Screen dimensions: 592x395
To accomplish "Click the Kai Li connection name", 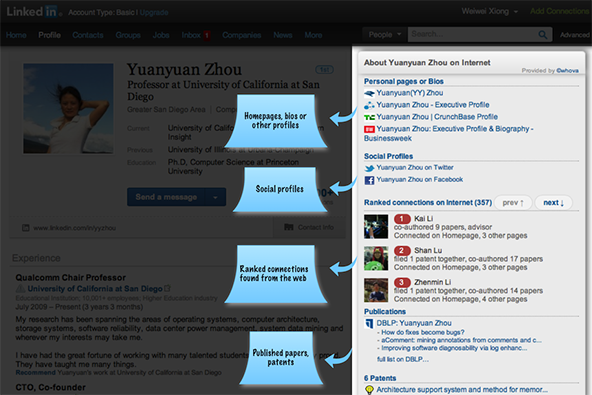I will click(424, 219).
